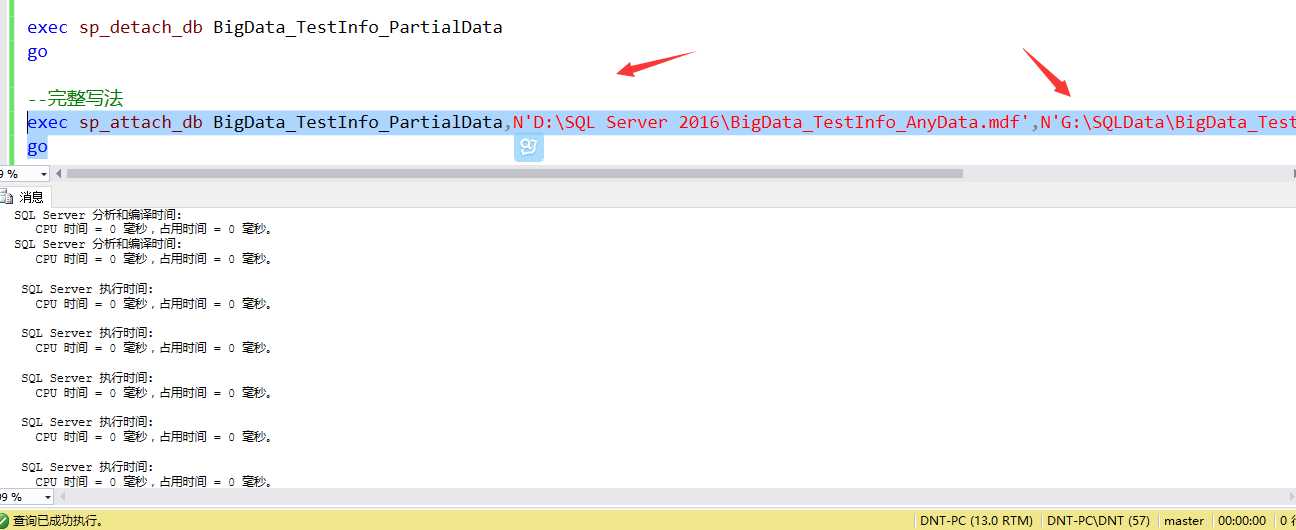Click the editor scrollbar's right arrow
The height and width of the screenshot is (530, 1296).
1293,173
